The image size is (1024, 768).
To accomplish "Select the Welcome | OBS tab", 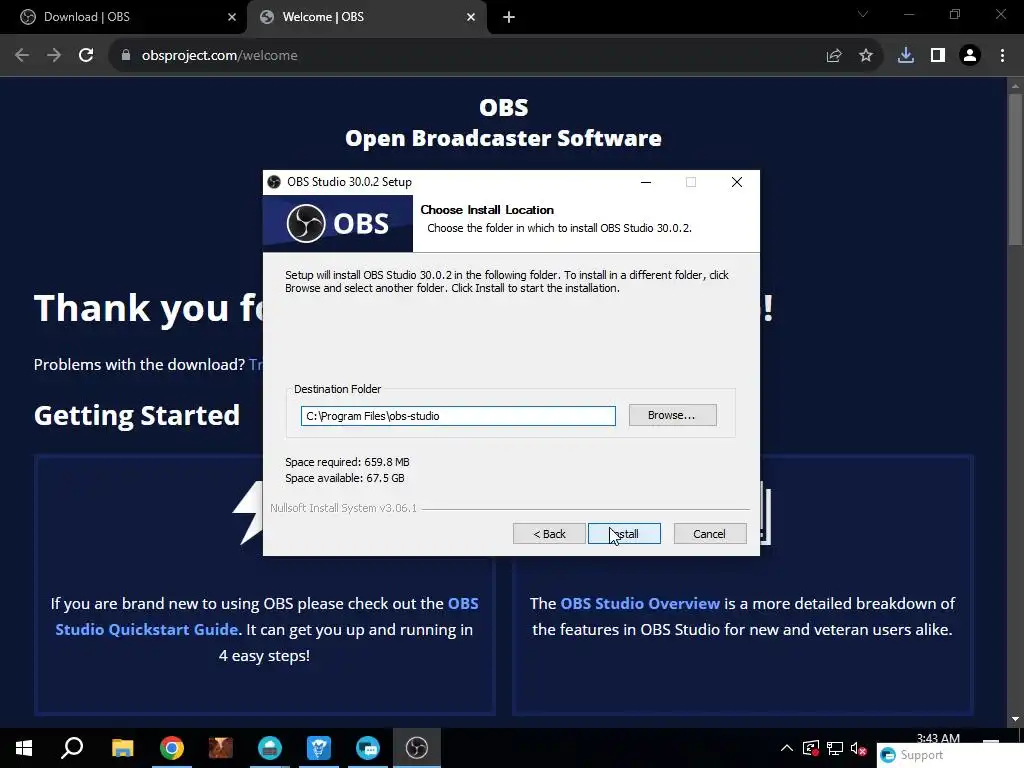I will click(366, 17).
